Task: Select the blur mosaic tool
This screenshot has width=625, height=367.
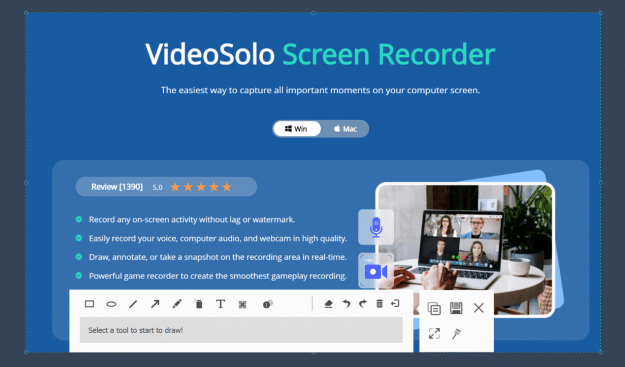Action: click(242, 304)
